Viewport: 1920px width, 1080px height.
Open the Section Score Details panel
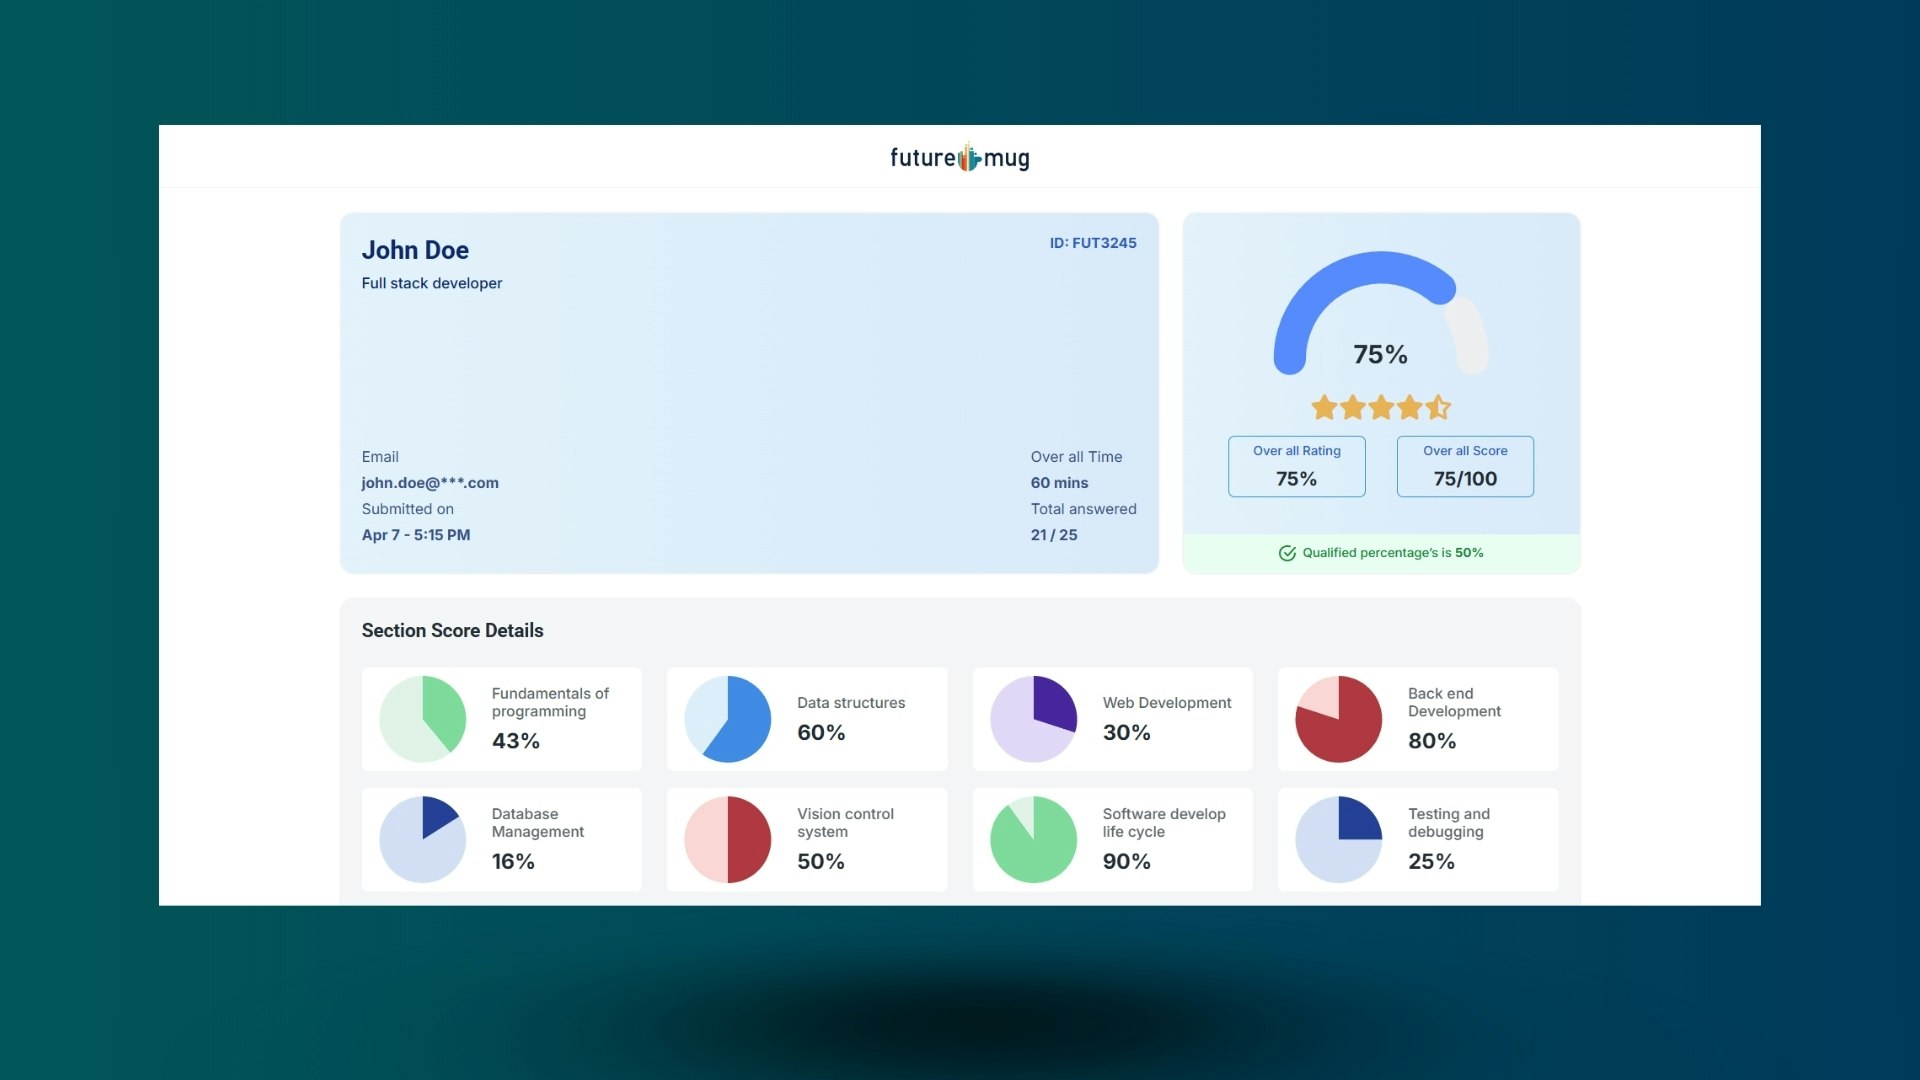[x=453, y=630]
